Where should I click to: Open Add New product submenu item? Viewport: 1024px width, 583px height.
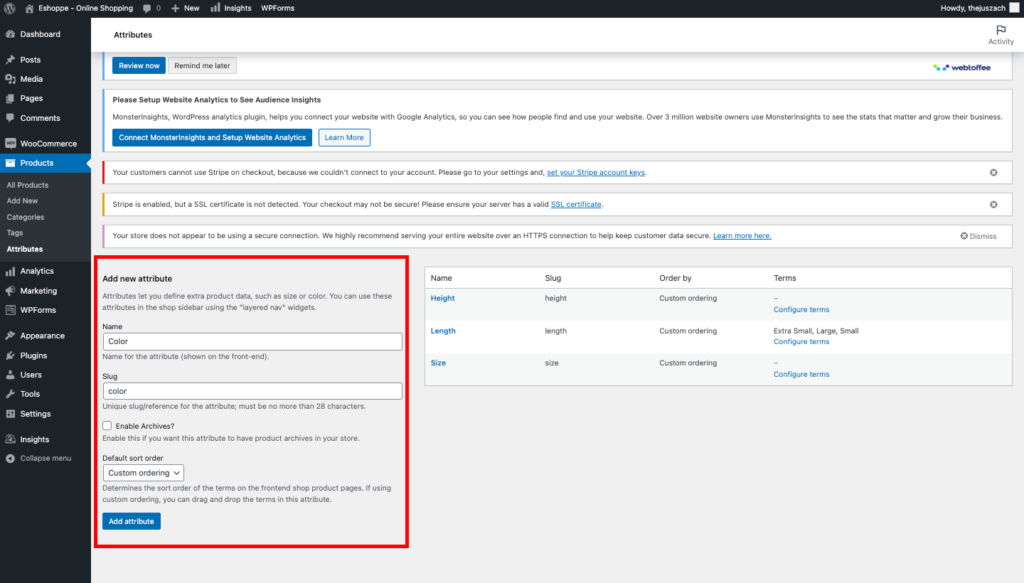tap(22, 201)
